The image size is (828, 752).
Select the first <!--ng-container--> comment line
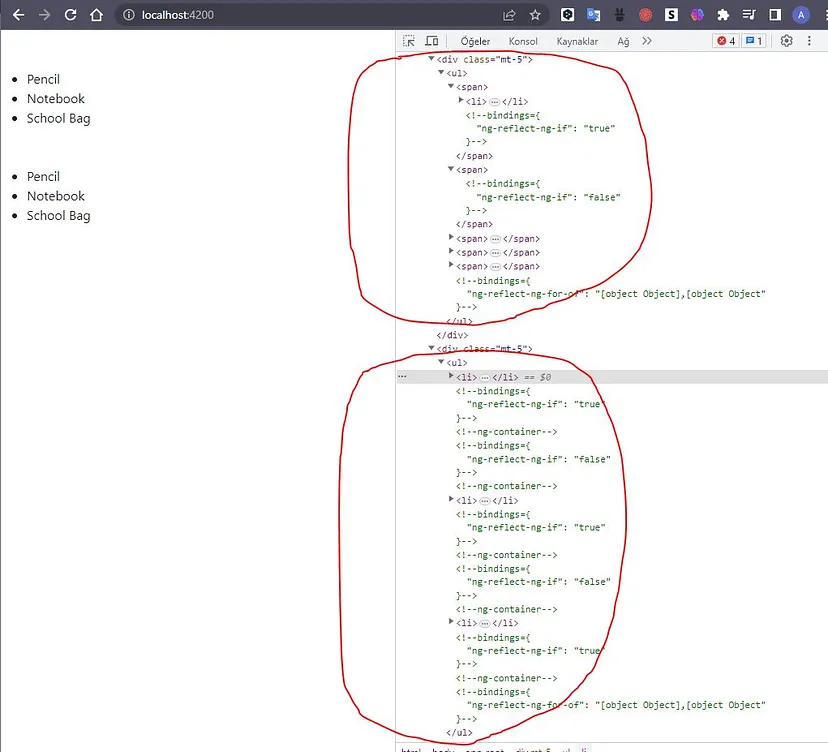click(x=506, y=431)
